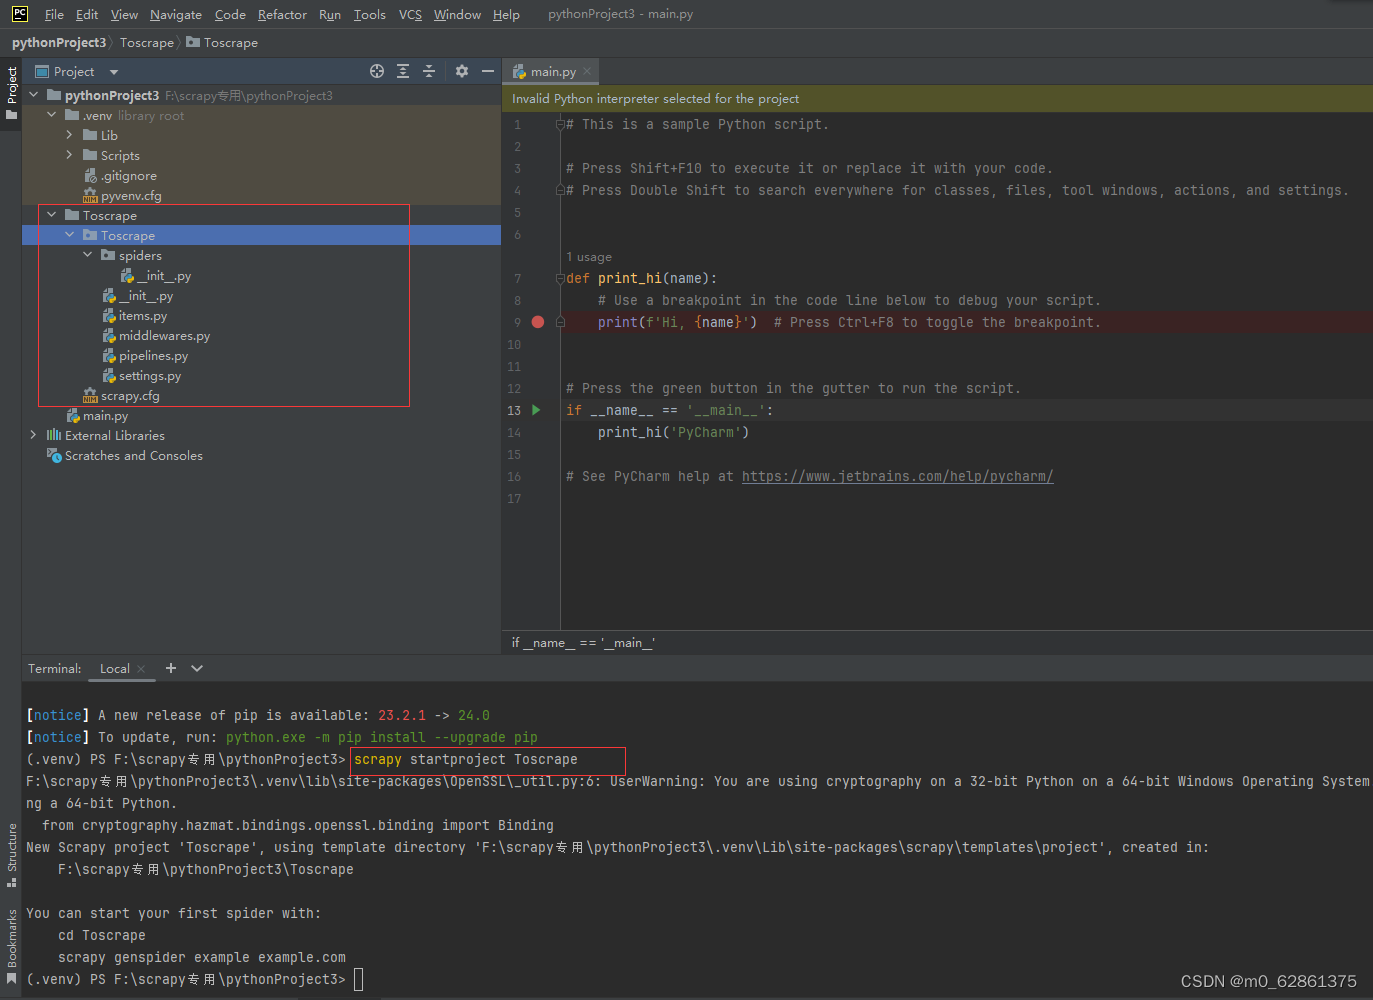Select the Local terminal tab

point(115,668)
